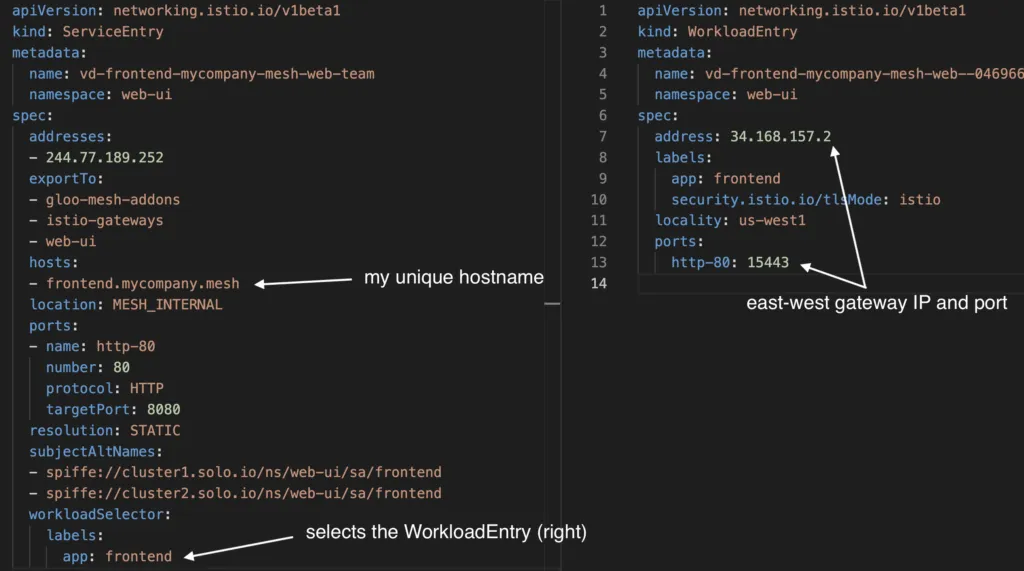Click the WorkloadEntry name 'vd-frontend-mycompany-mesh-web--046966'
This screenshot has height=571, width=1024.
pos(864,74)
